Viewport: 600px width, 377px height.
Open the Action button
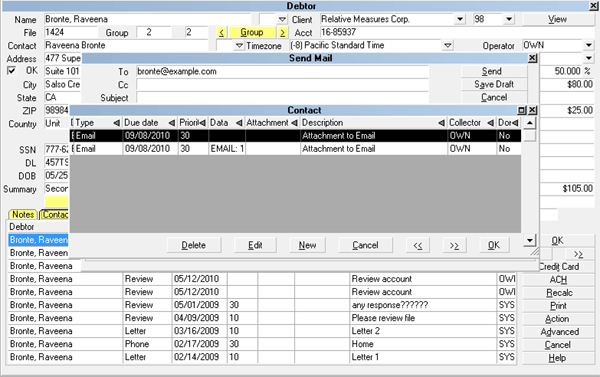pos(558,319)
